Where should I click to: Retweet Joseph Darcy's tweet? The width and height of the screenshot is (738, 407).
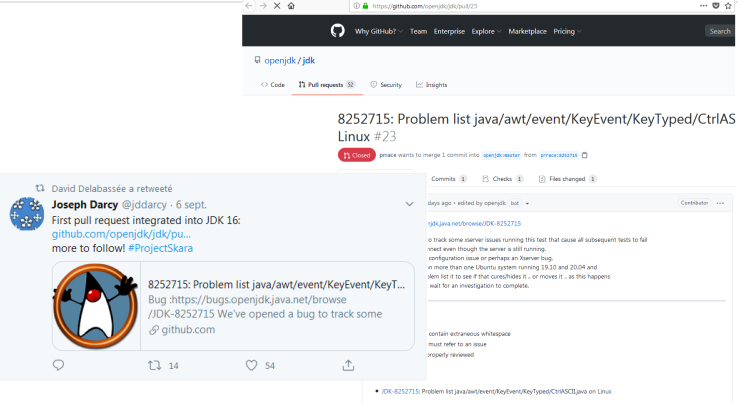point(155,365)
